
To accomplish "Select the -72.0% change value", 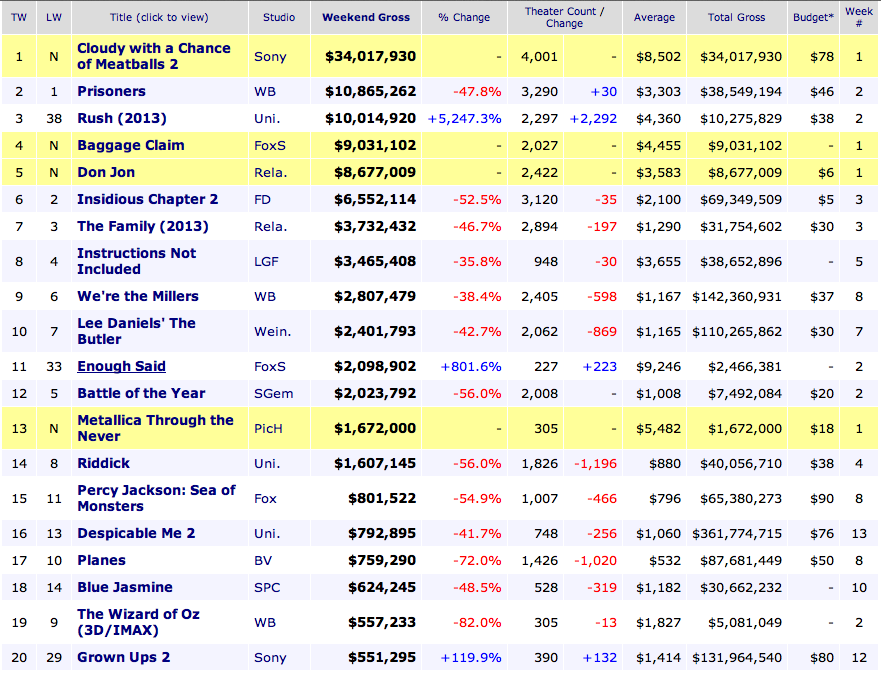I will tap(477, 561).
